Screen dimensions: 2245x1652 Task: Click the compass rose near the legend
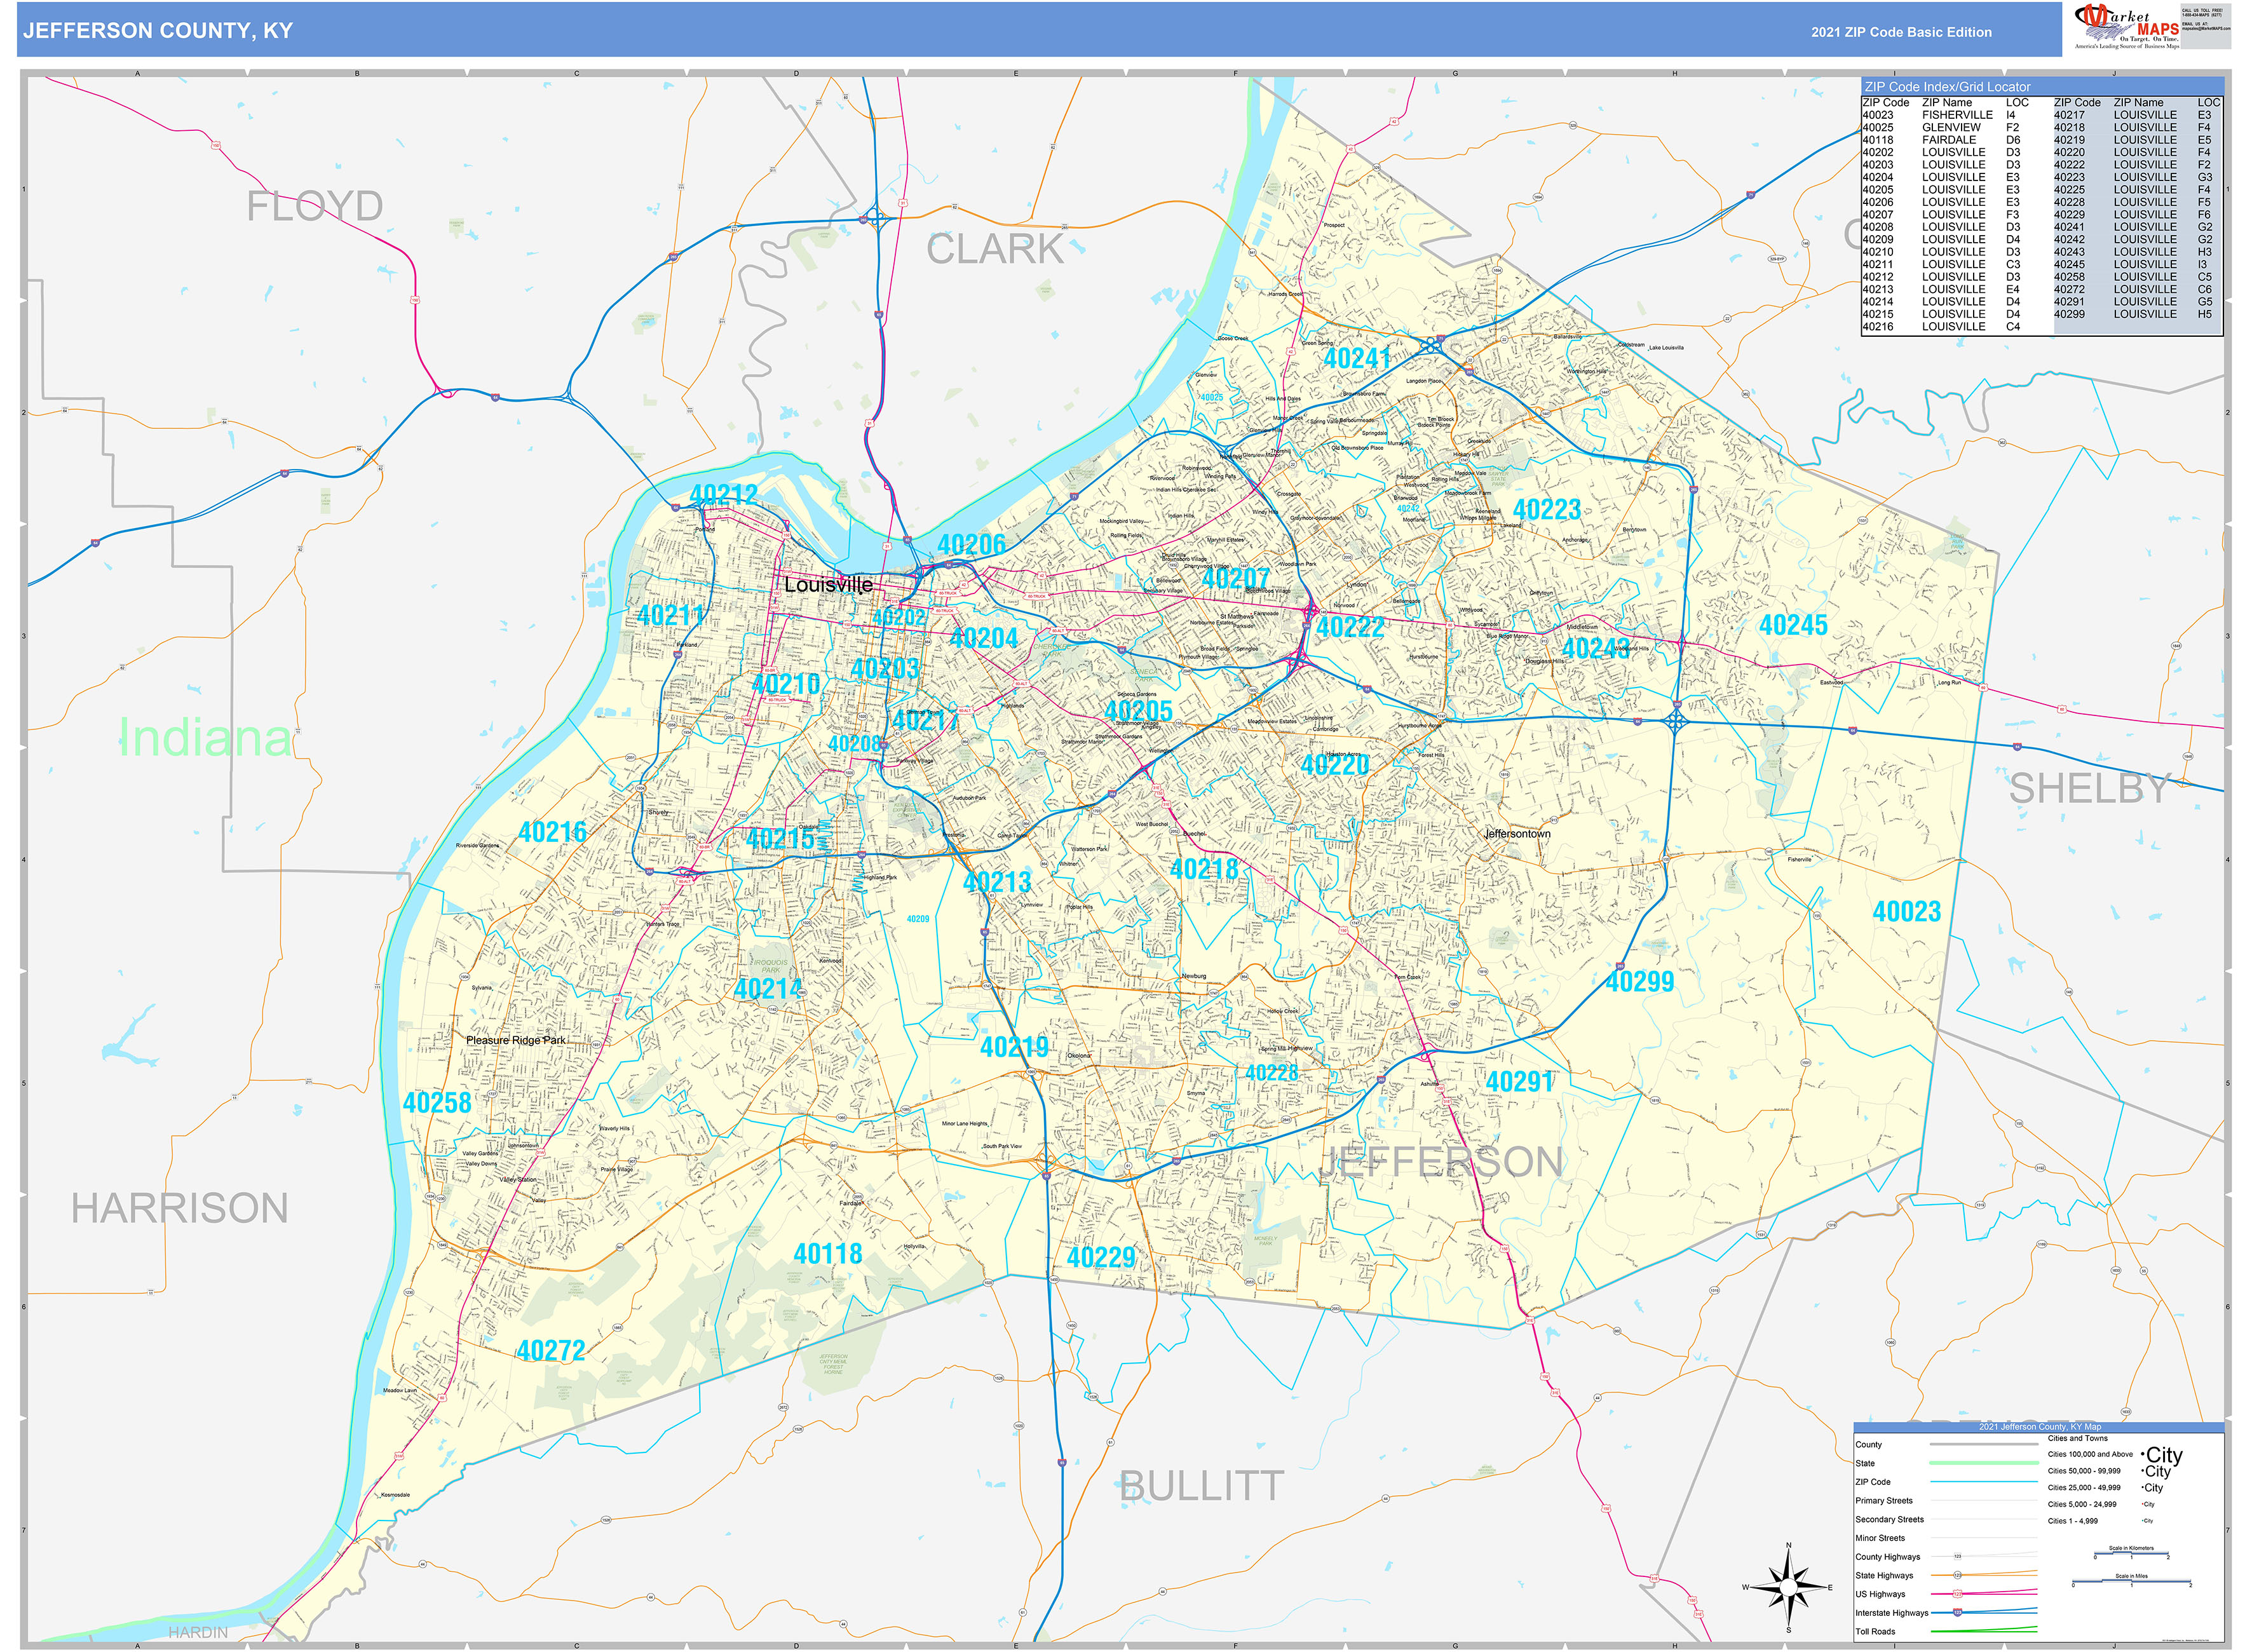[x=1789, y=1587]
